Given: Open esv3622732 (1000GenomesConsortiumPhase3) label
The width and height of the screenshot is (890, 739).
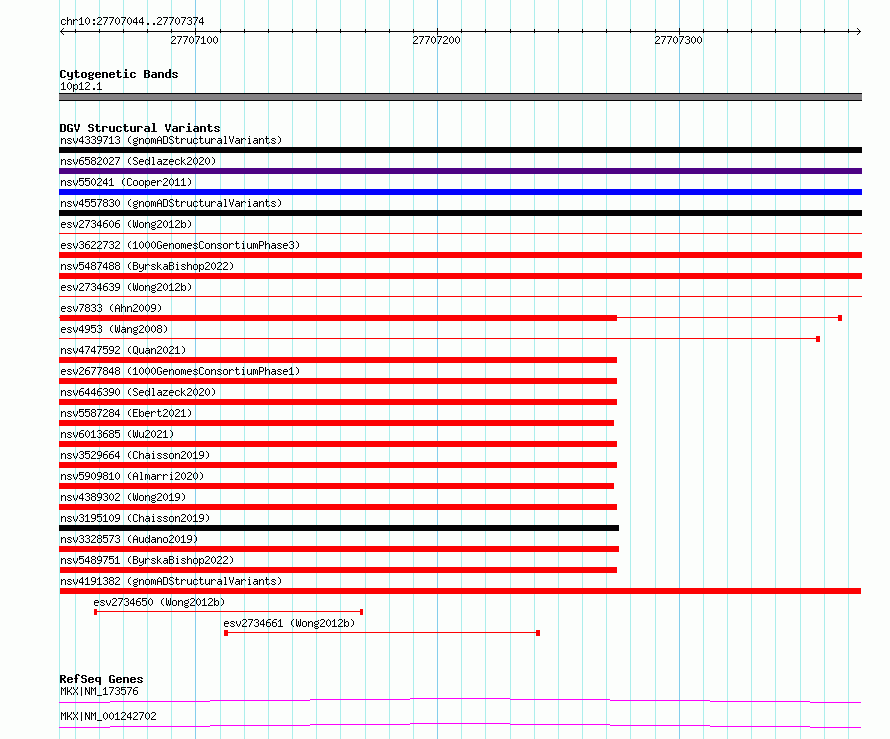Looking at the screenshot, I should click(x=180, y=245).
